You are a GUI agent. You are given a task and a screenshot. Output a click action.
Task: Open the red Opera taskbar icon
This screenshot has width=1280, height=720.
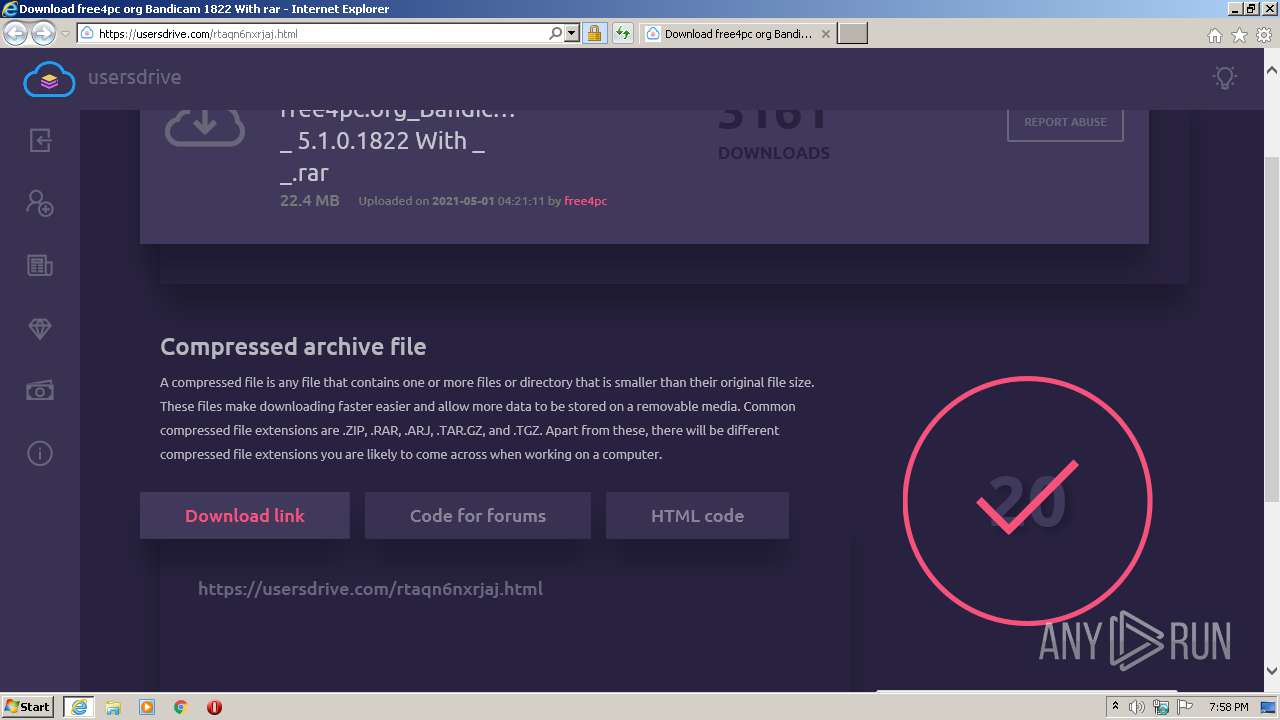(214, 707)
